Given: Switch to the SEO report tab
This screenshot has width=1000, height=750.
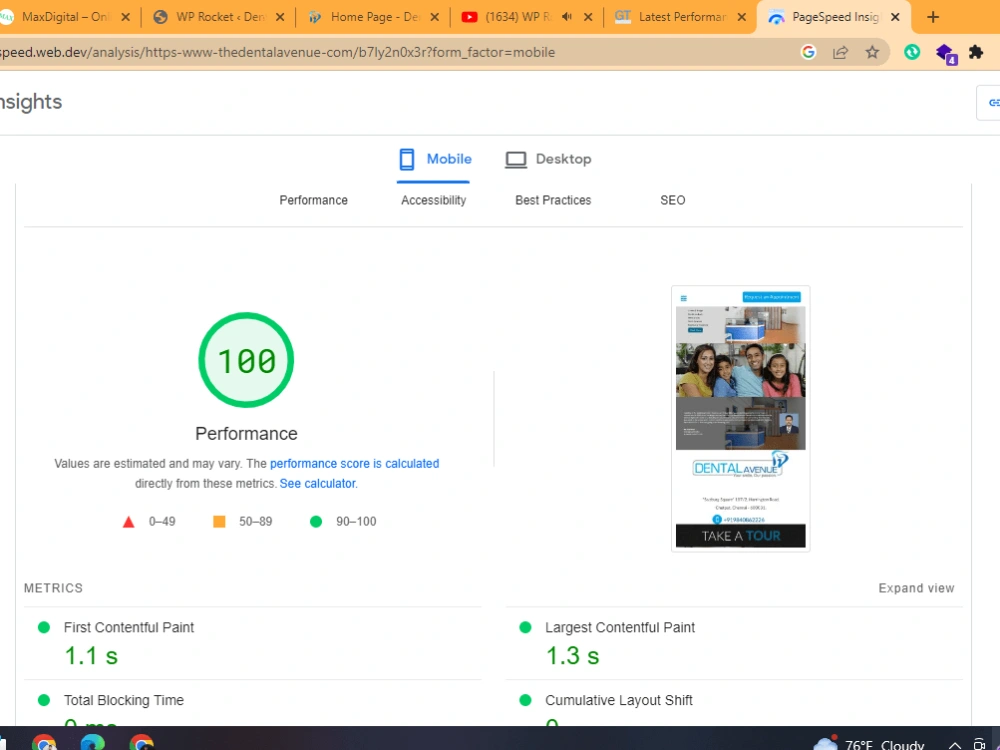Looking at the screenshot, I should tap(672, 200).
